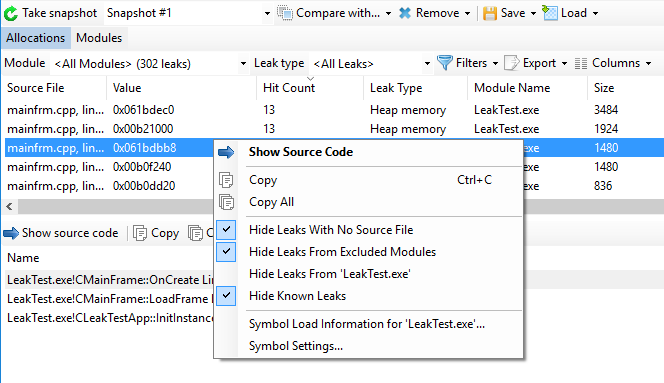Select the row with value 0x00b21000
This screenshot has width=664, height=383.
click(x=335, y=129)
